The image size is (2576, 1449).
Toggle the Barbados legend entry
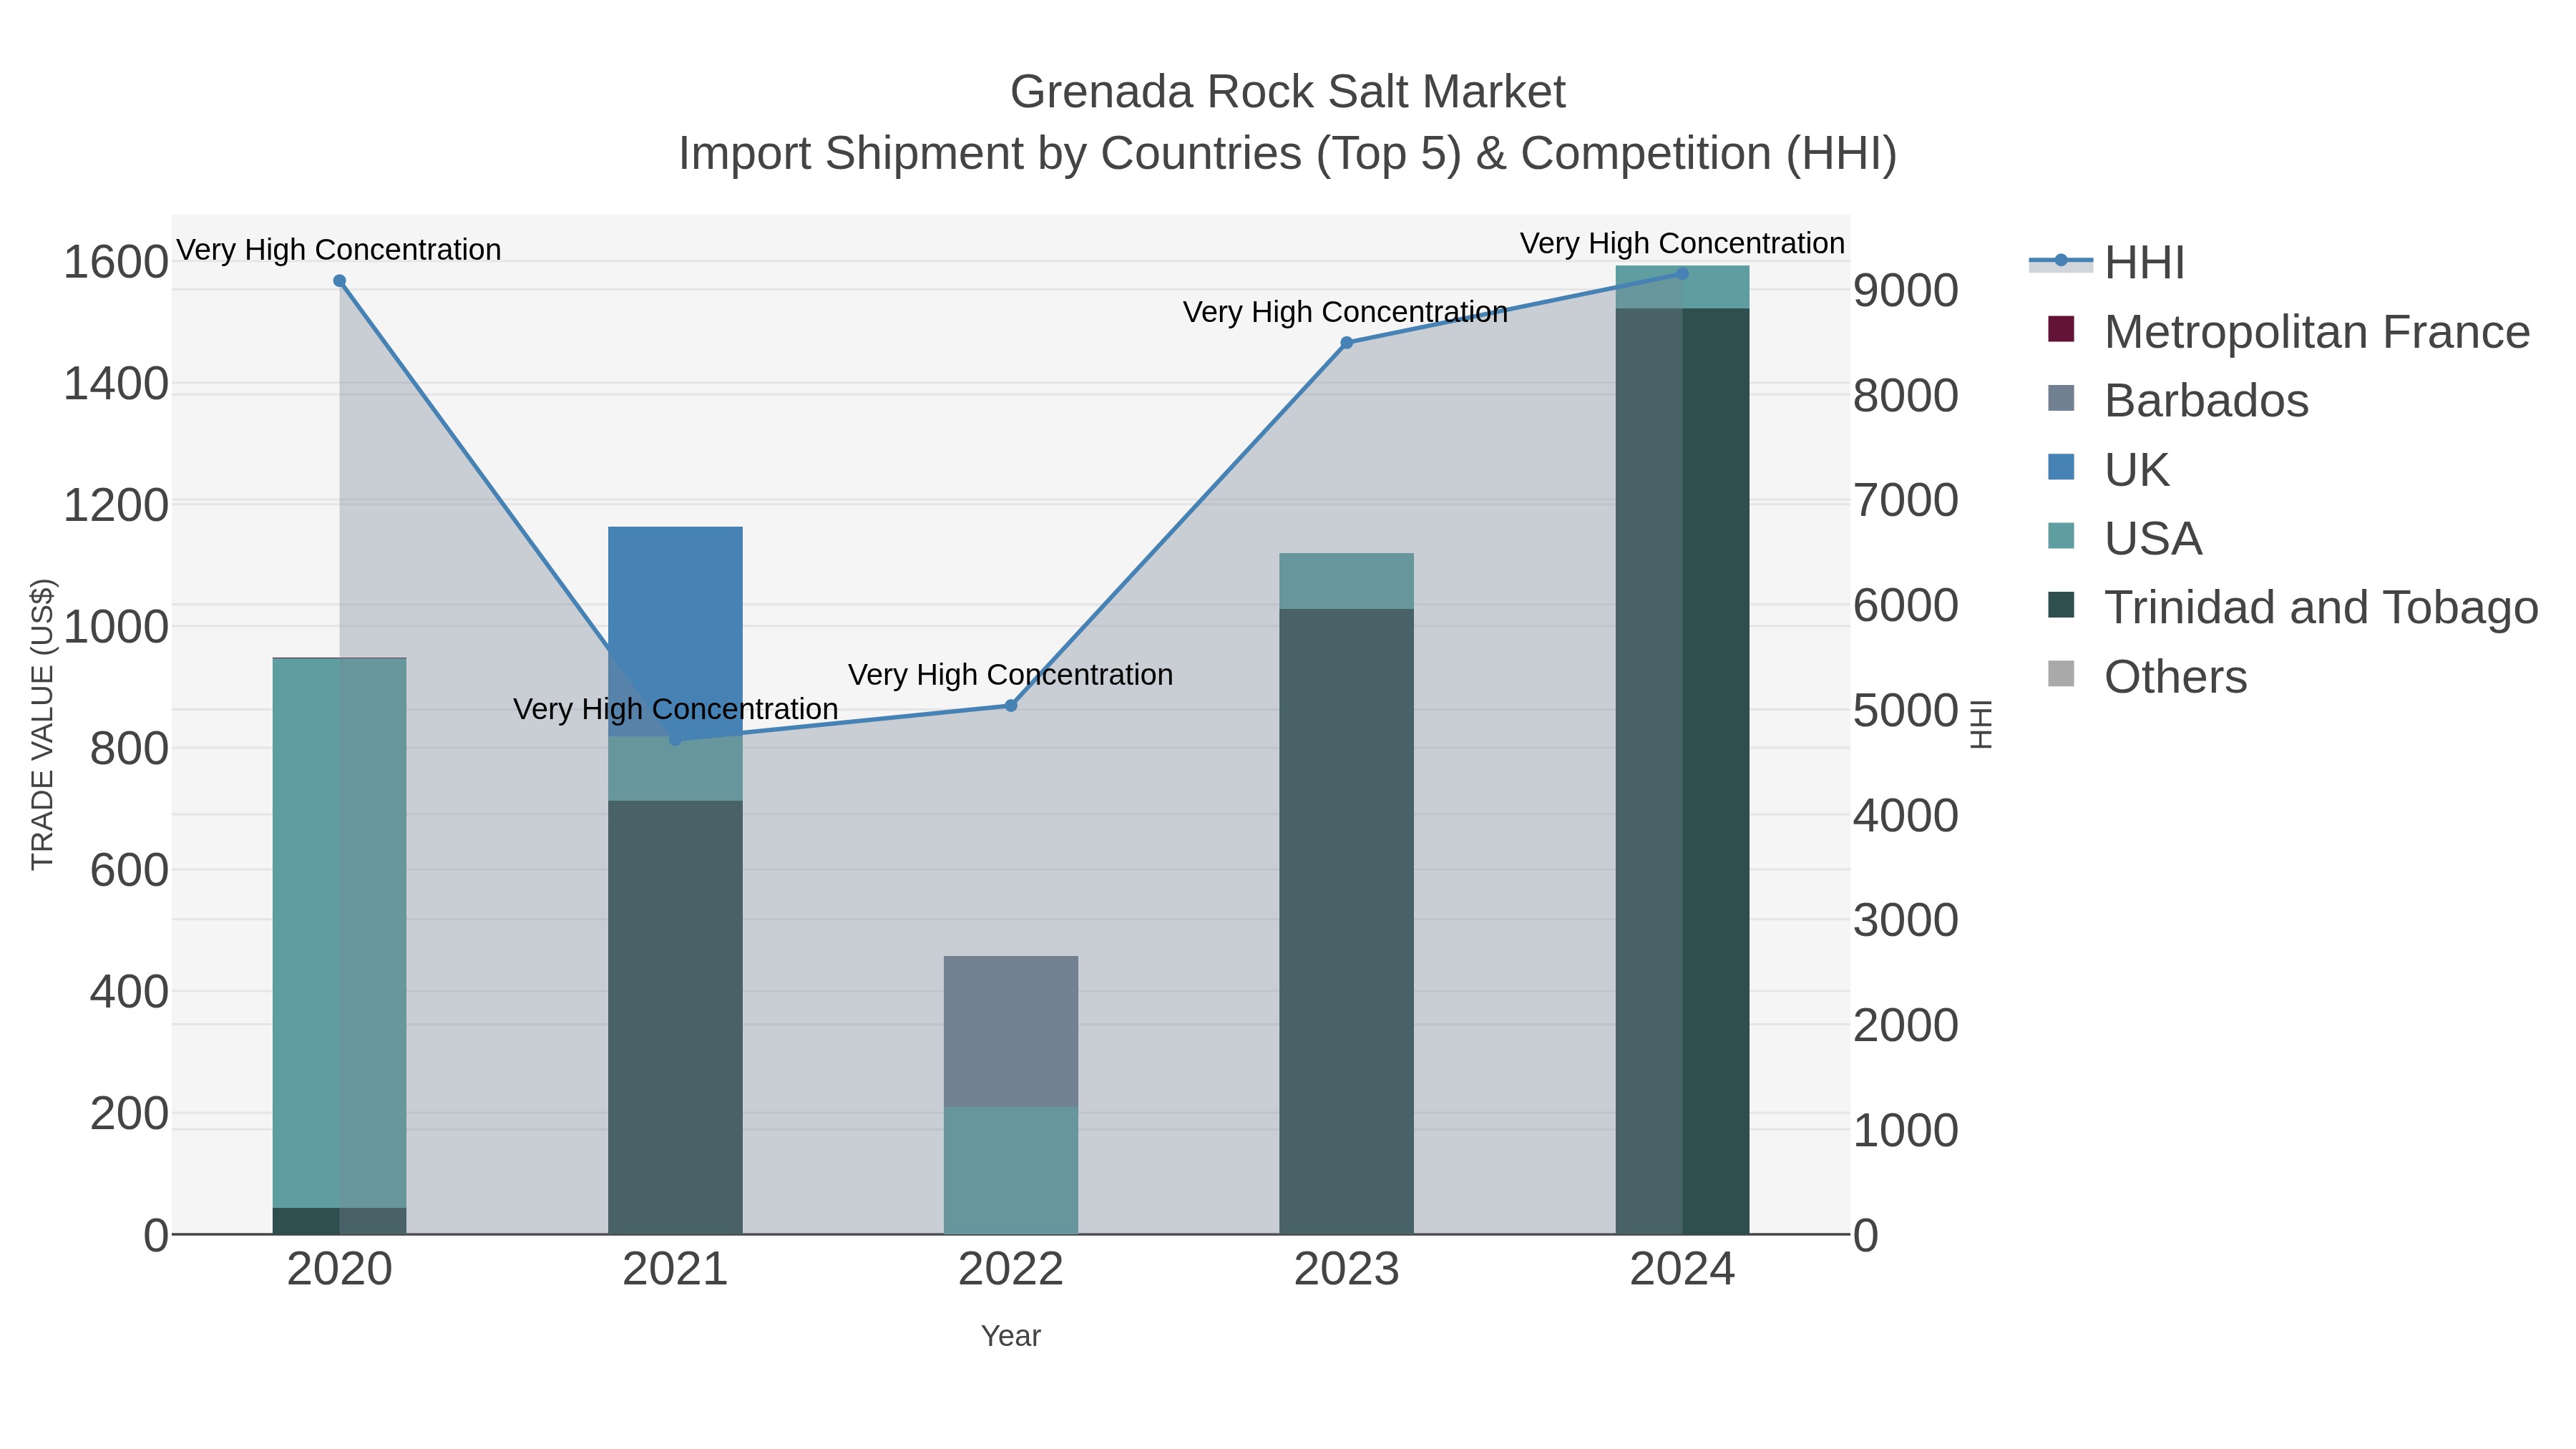(2178, 400)
